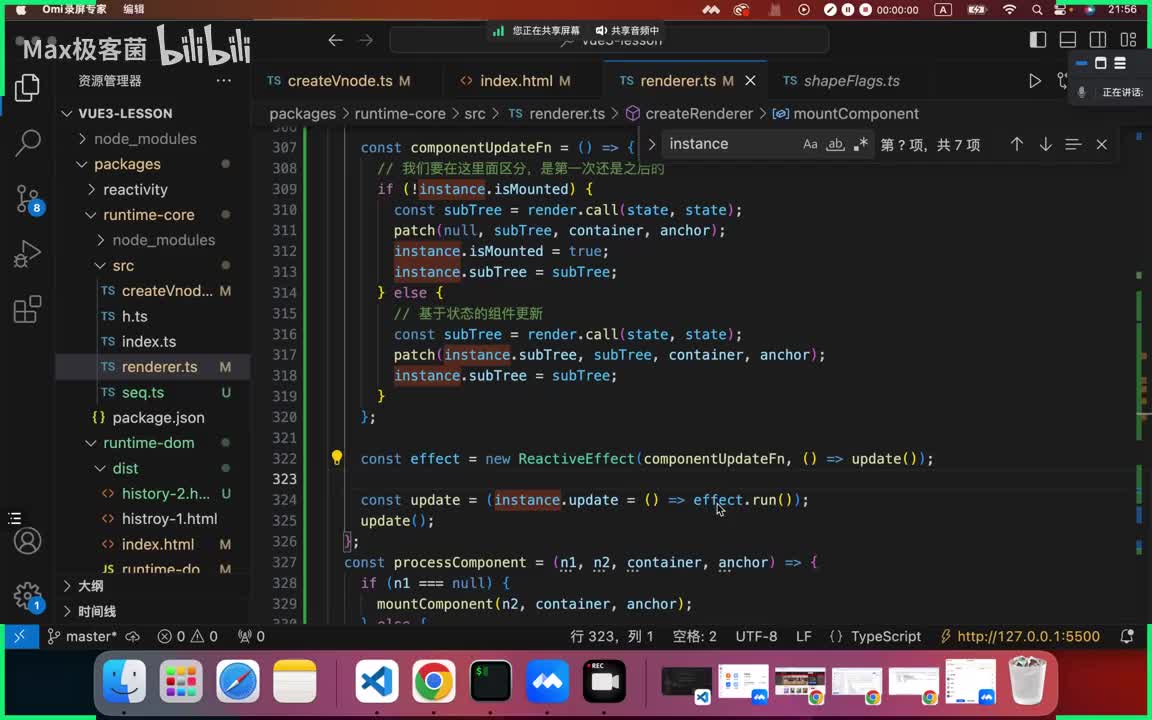Open Spotlight search in the macOS menu bar
This screenshot has width=1152, height=720.
(1037, 10)
